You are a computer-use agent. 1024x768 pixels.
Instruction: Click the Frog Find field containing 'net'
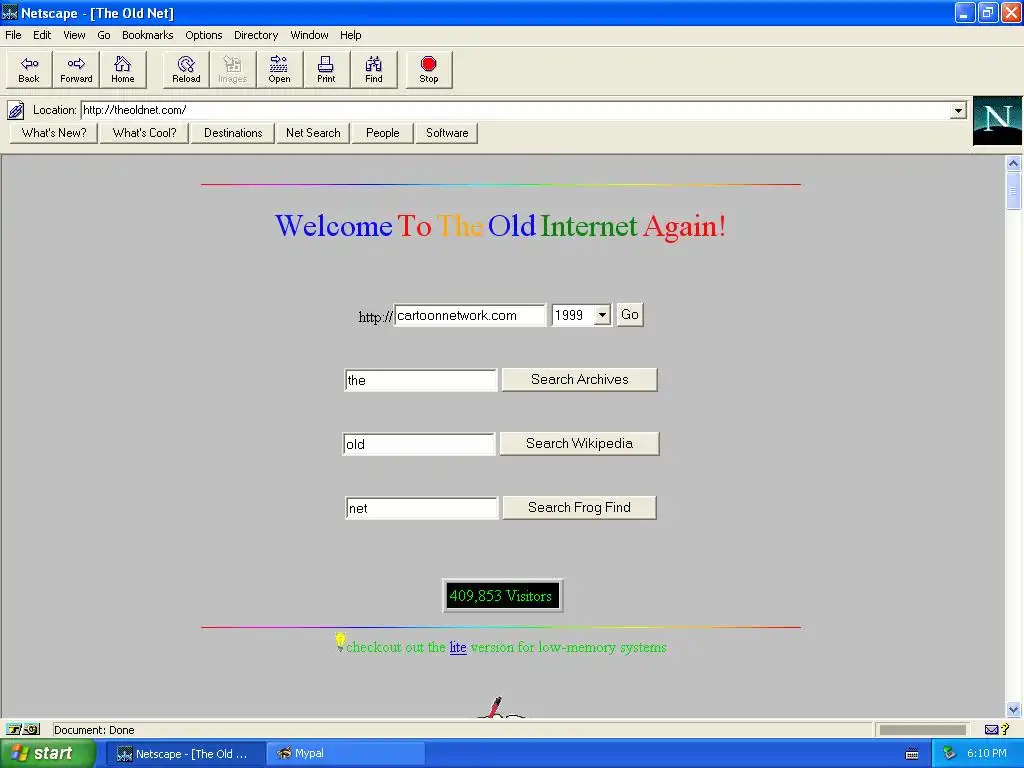[422, 508]
